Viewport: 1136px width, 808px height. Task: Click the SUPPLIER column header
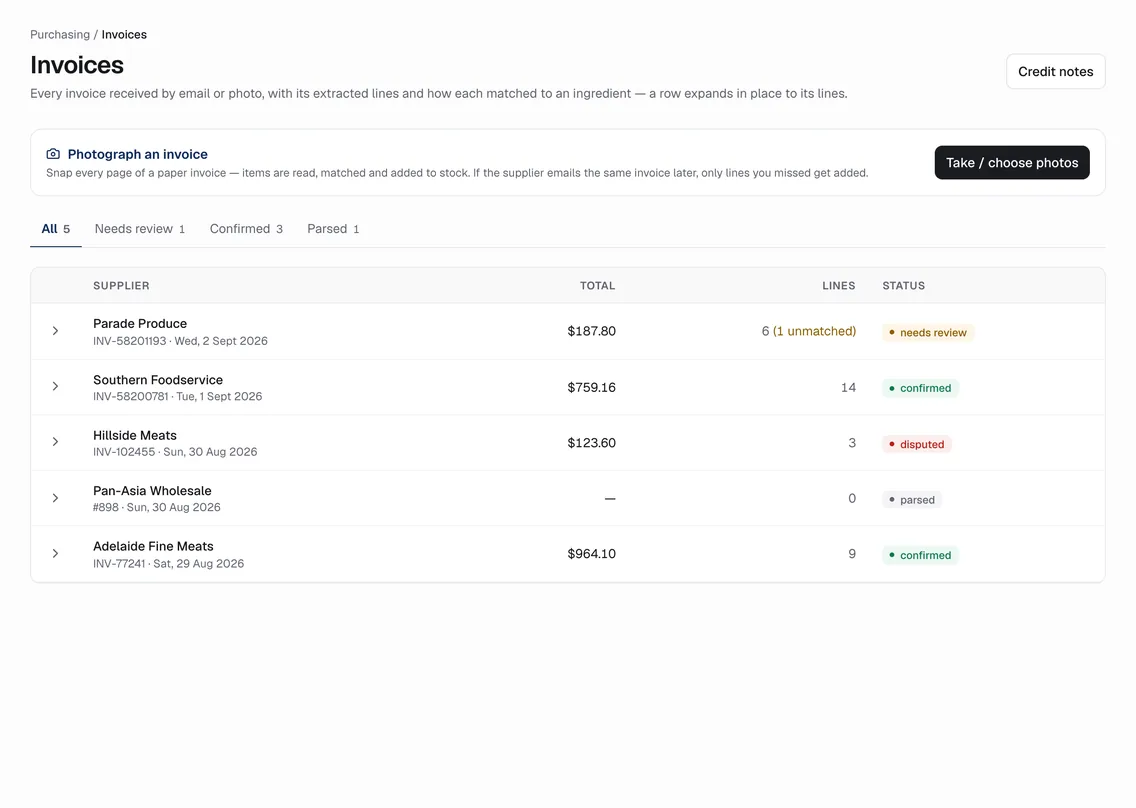(x=121, y=286)
